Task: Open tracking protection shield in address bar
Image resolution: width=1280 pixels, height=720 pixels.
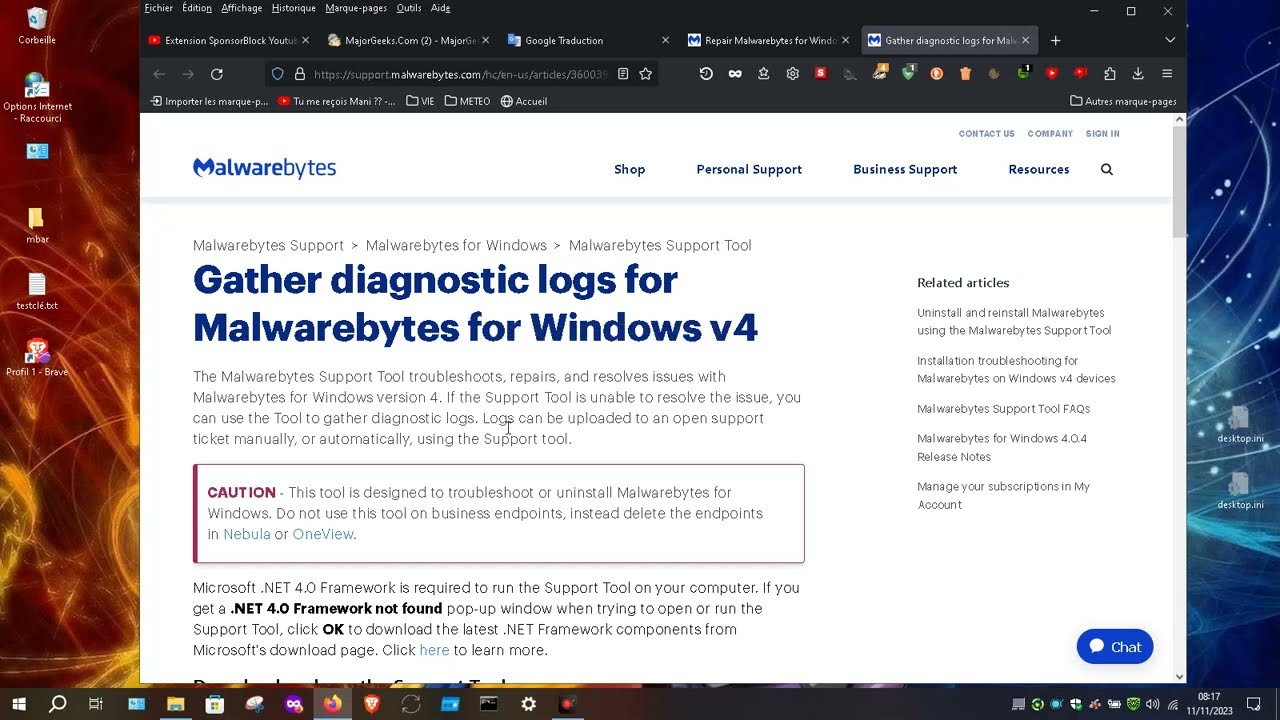Action: coord(278,74)
